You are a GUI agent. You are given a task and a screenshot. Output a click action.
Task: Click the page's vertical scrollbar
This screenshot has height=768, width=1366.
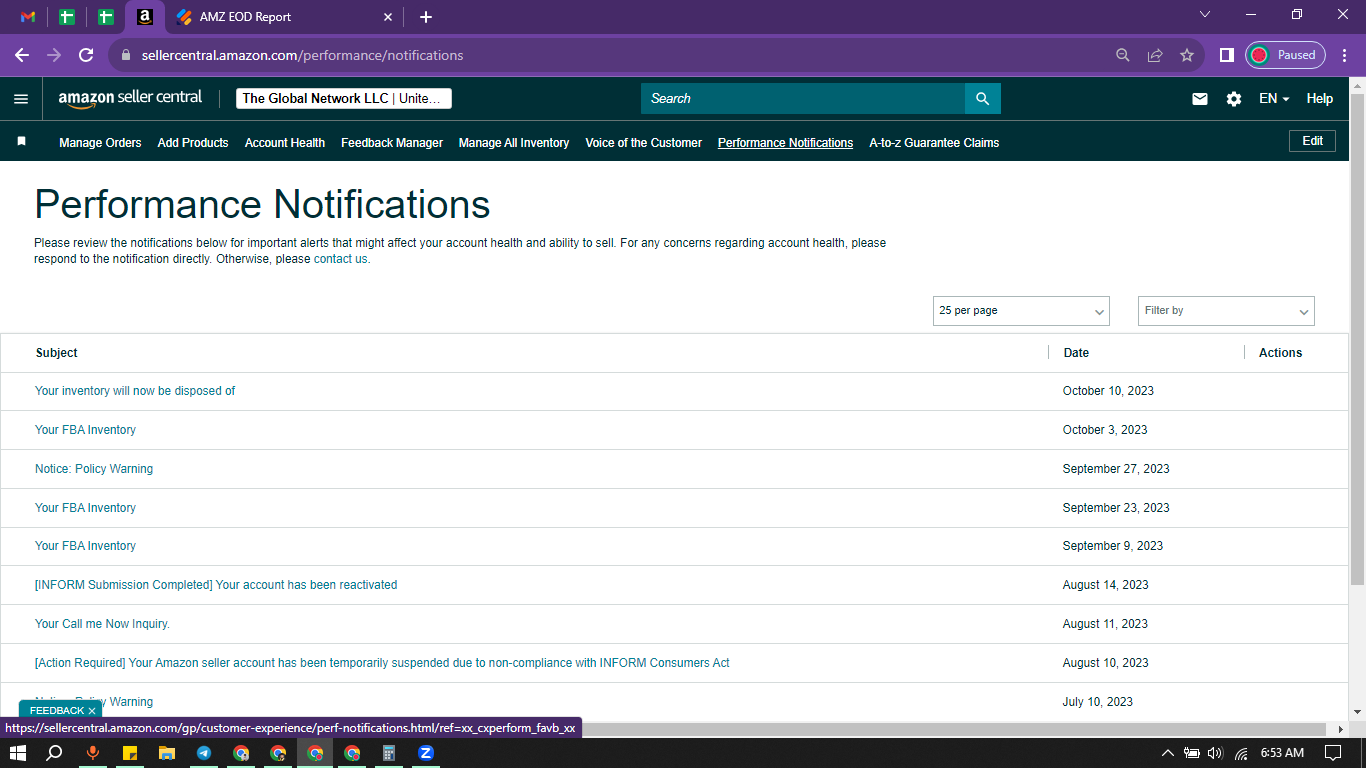tap(1357, 340)
